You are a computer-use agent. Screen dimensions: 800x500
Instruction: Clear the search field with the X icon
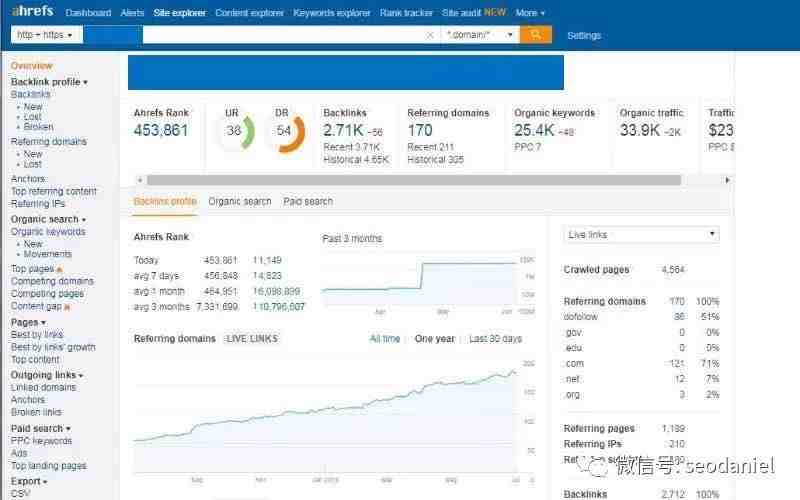pyautogui.click(x=430, y=35)
